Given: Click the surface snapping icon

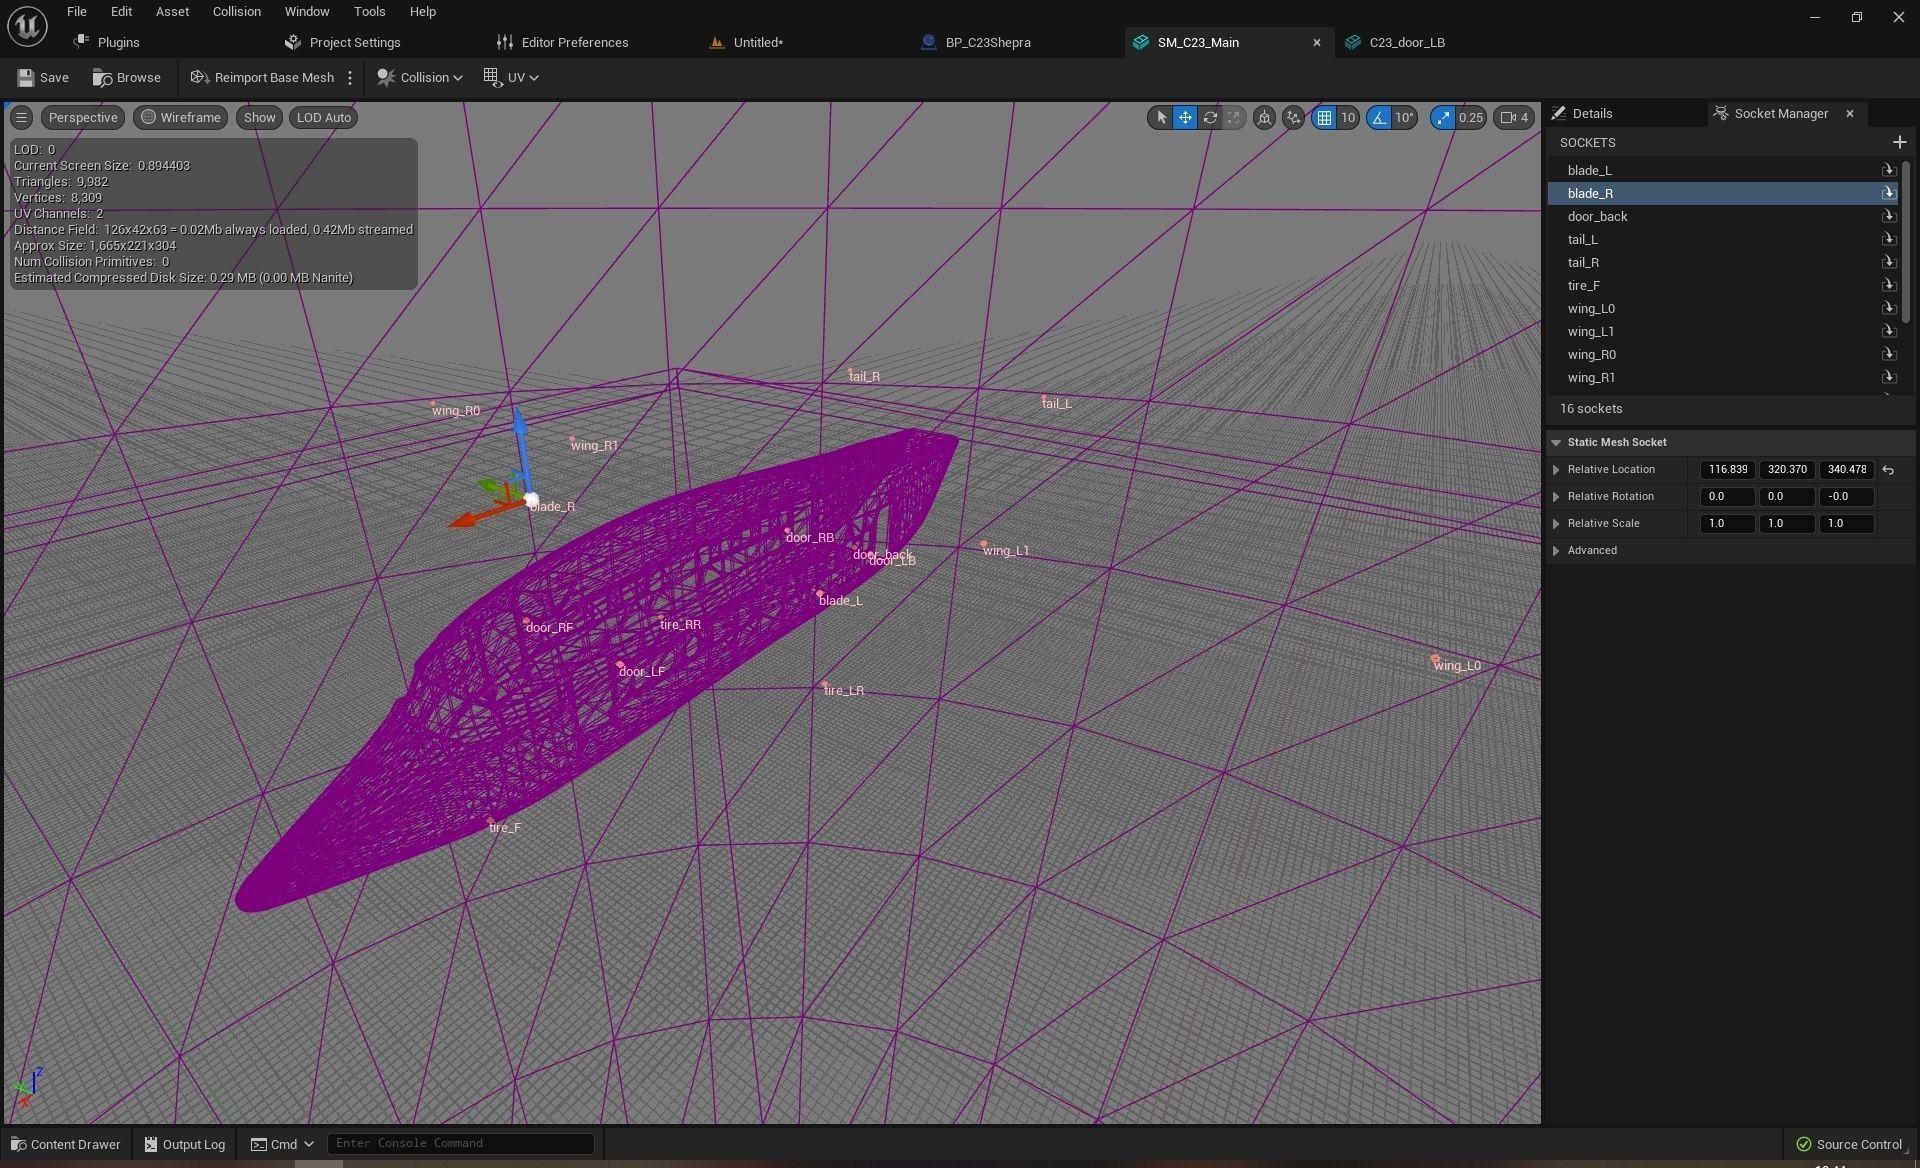Looking at the screenshot, I should point(1293,118).
